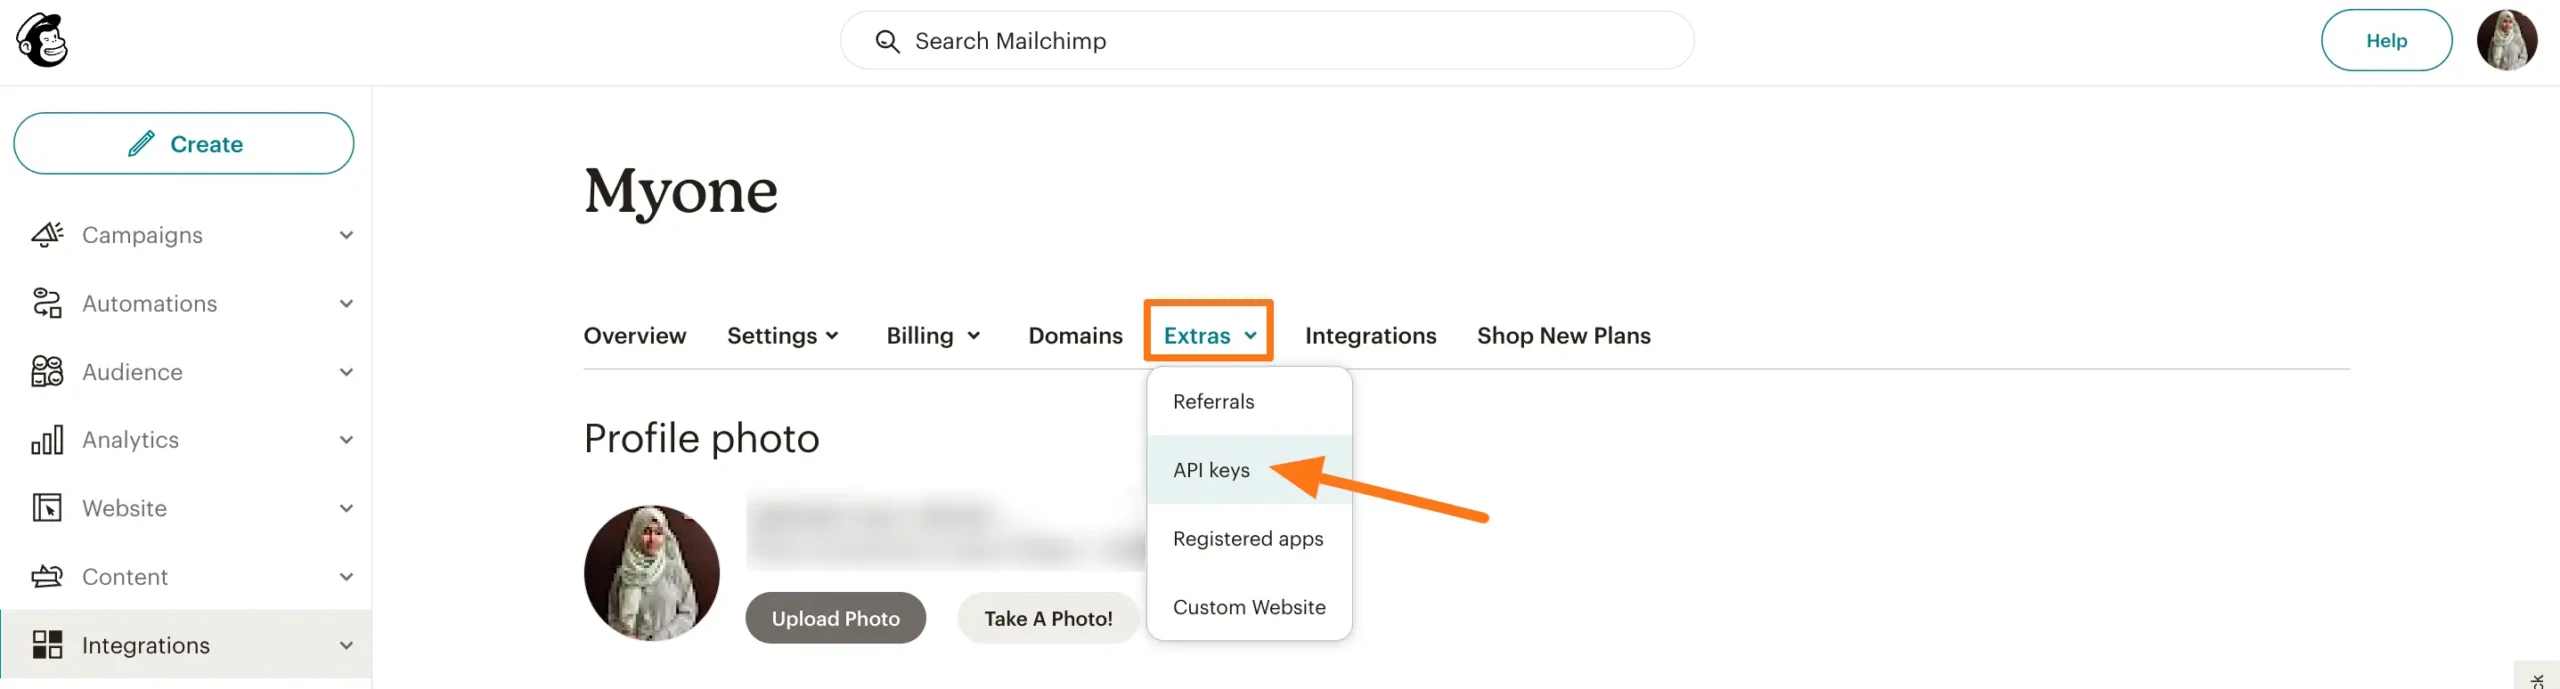Click the Audience people icon
Screen dimensions: 2560x689
tap(47, 371)
